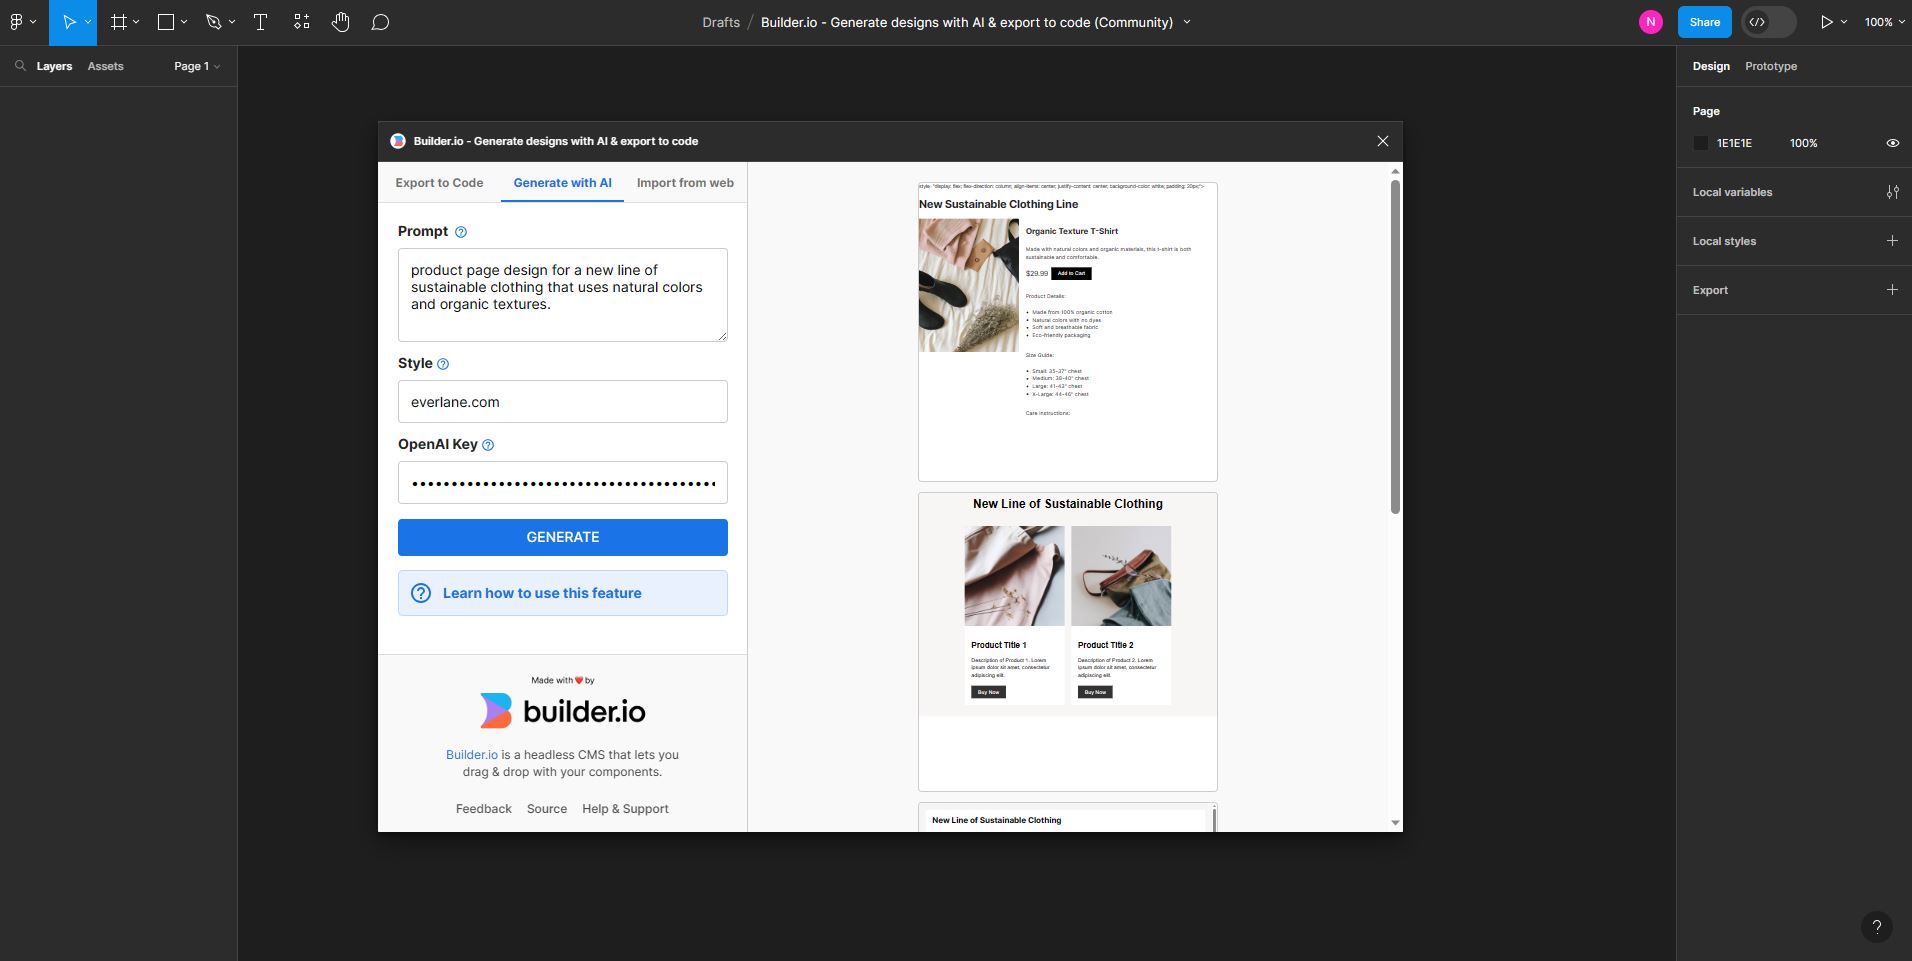Open the Layers tab
1912x961 pixels.
[54, 66]
